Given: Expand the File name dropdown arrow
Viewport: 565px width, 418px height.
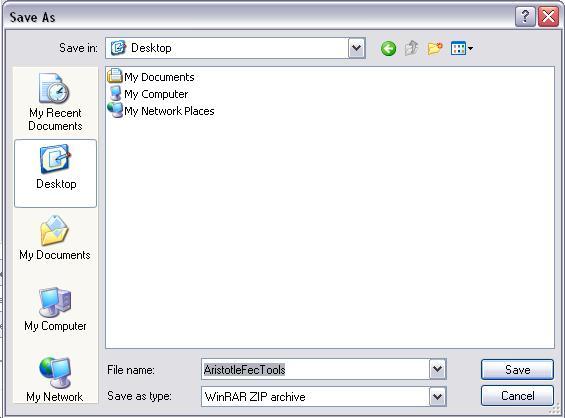Looking at the screenshot, I should [437, 369].
